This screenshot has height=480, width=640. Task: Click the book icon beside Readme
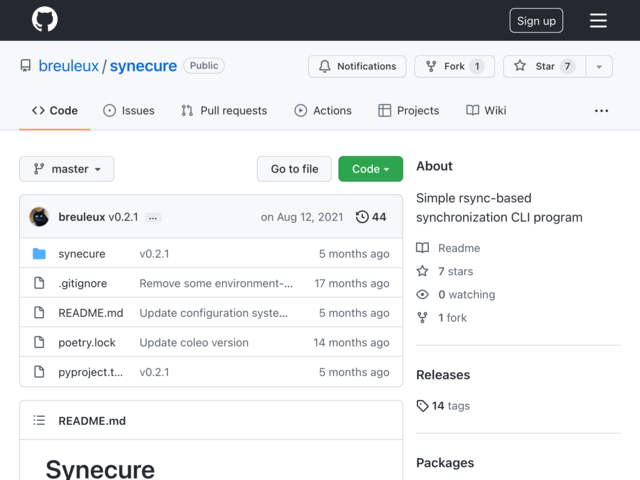tap(422, 248)
